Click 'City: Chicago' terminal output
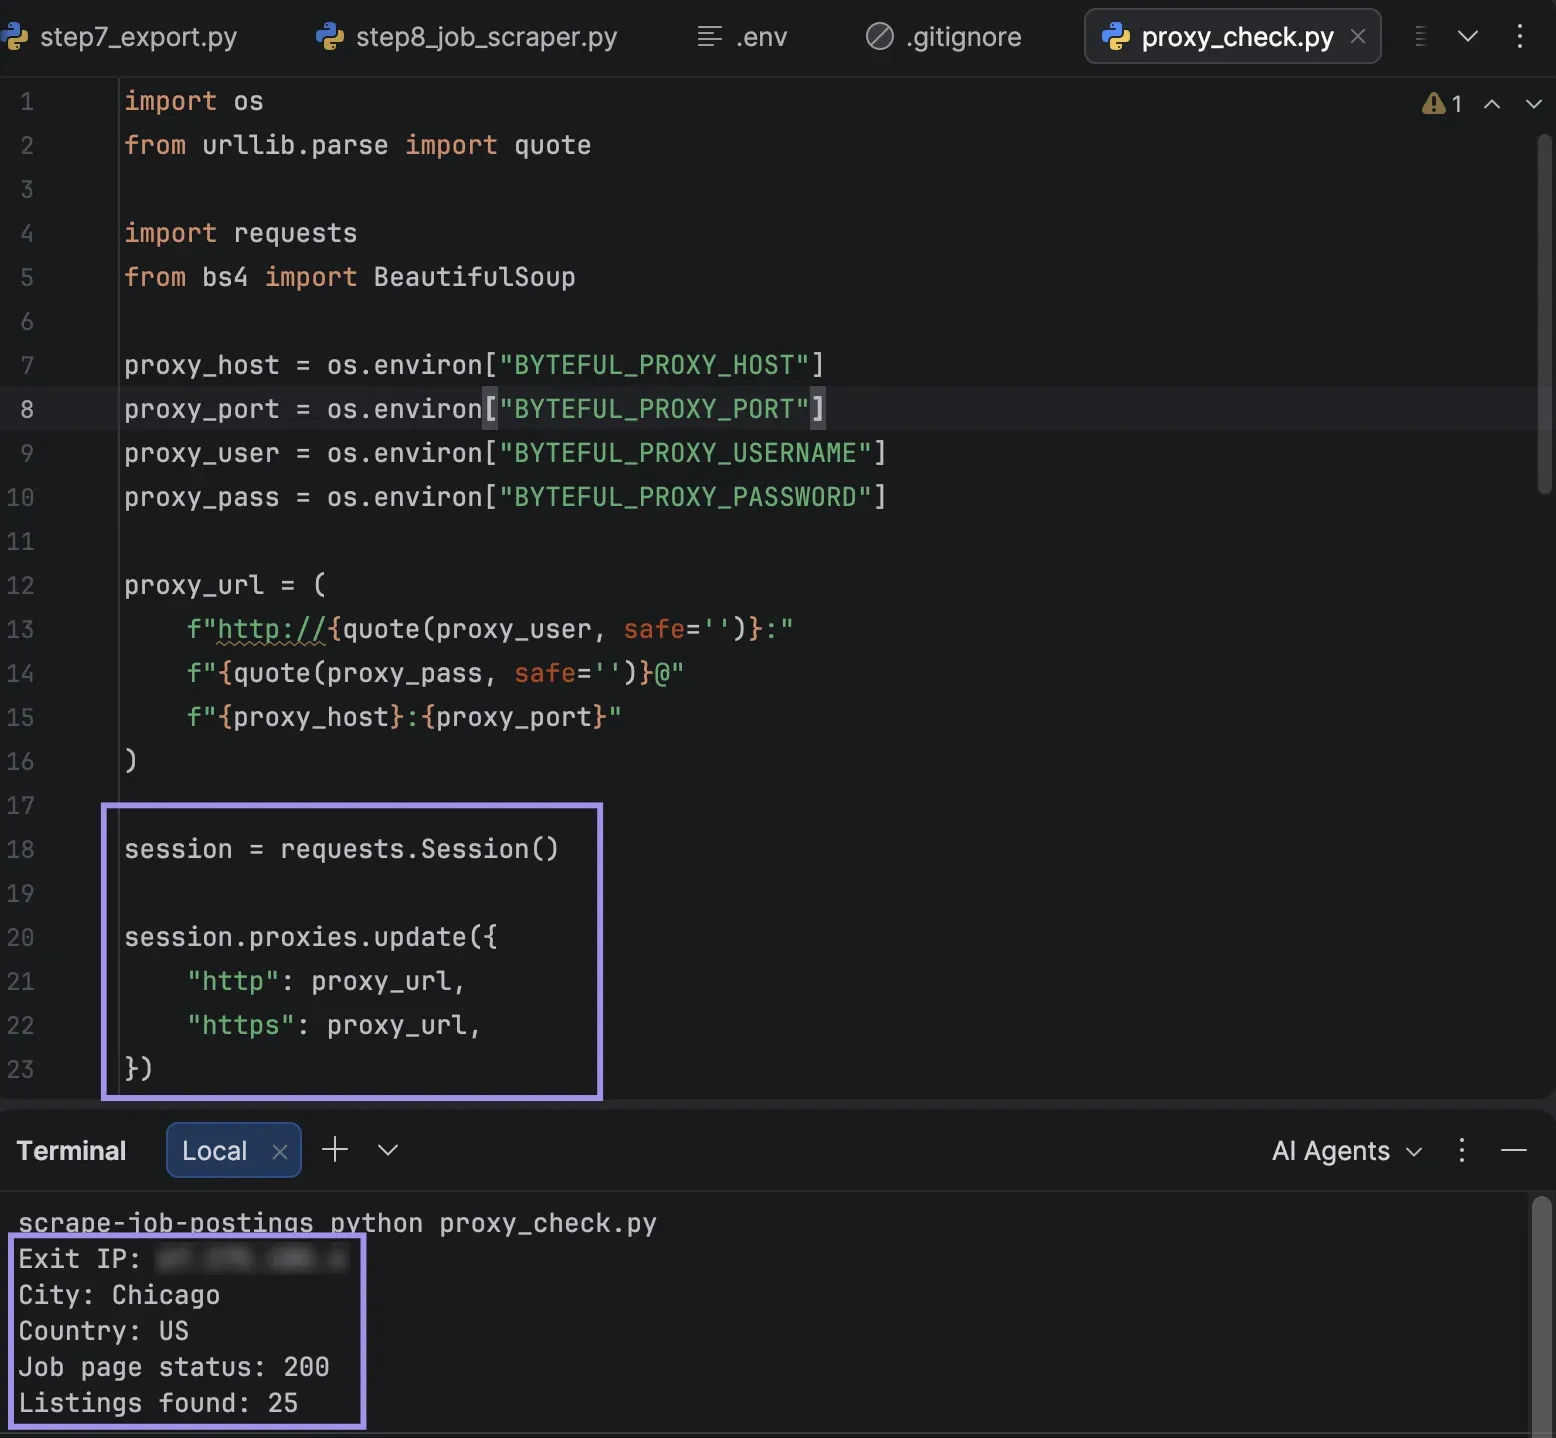This screenshot has height=1438, width=1556. click(119, 1295)
